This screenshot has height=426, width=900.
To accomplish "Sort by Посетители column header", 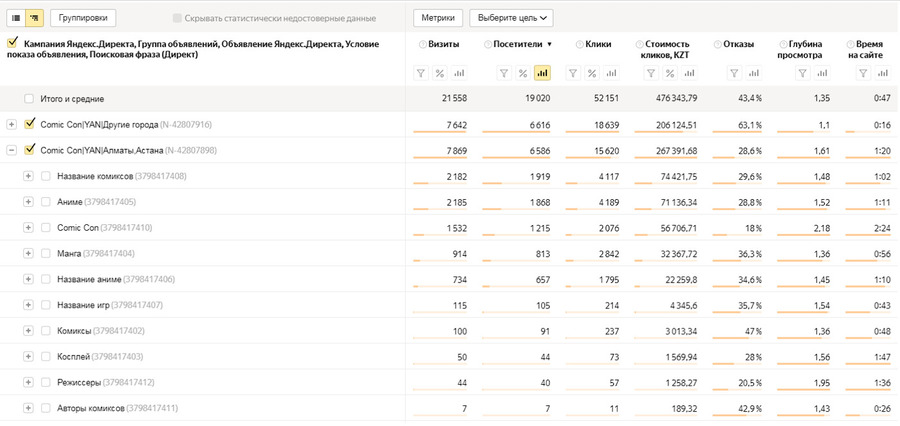I will click(518, 44).
